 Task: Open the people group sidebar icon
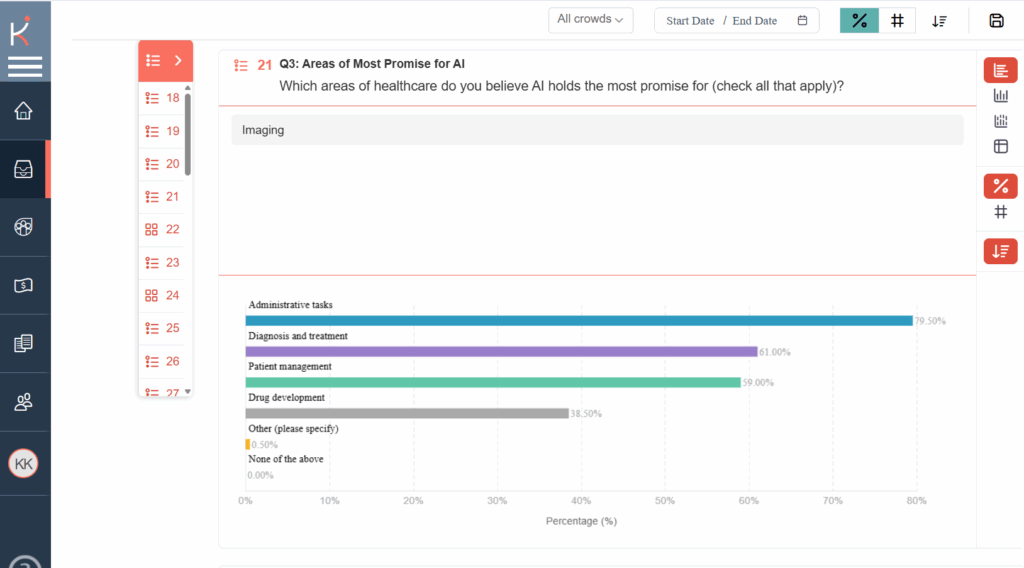pos(23,402)
